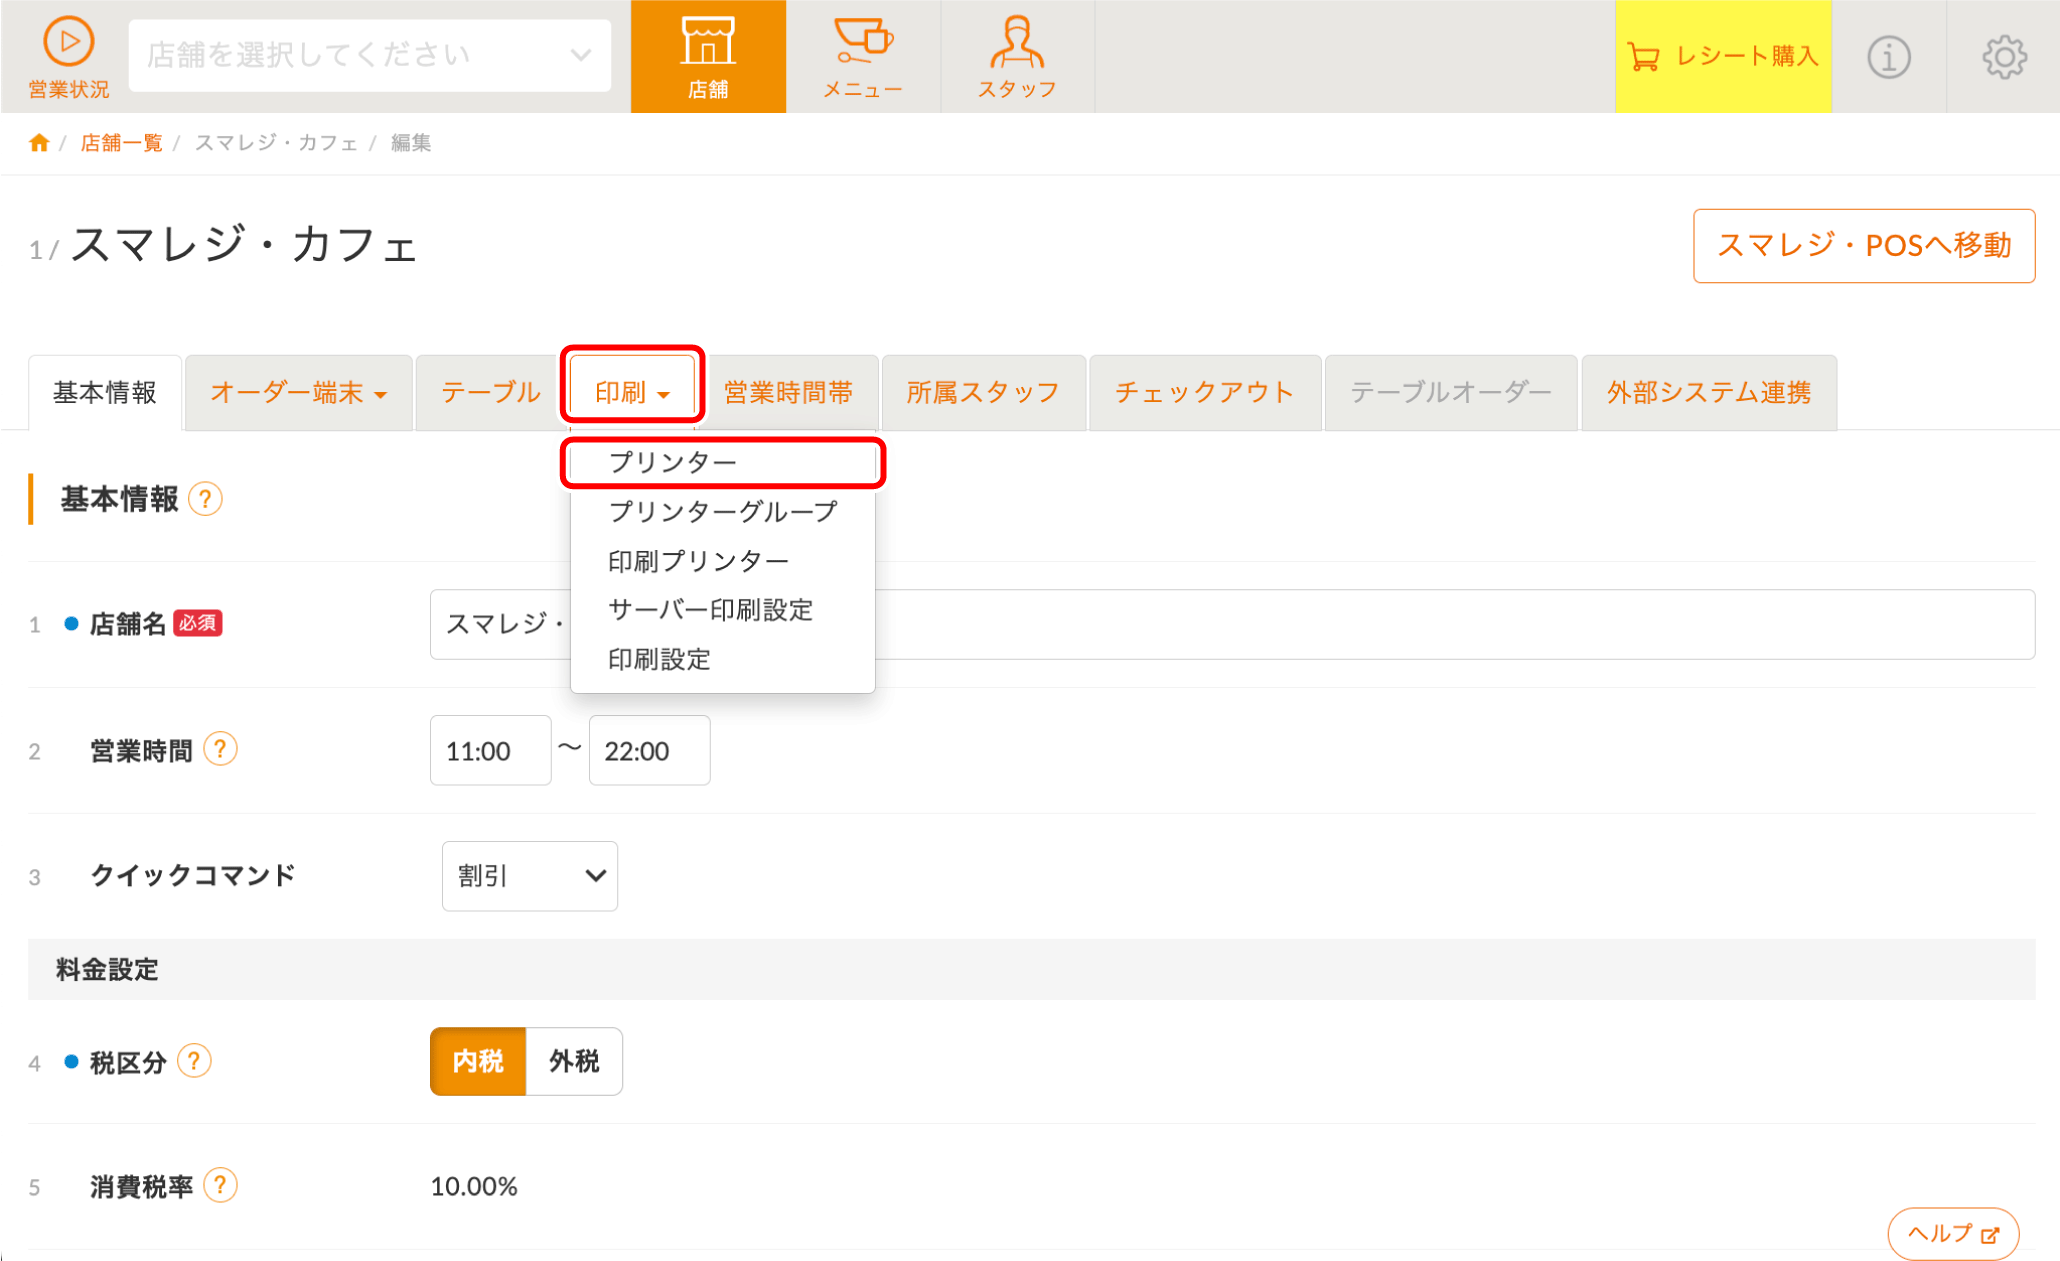Click the レシート購入 button
Viewport: 2060px width, 1261px height.
click(1722, 57)
